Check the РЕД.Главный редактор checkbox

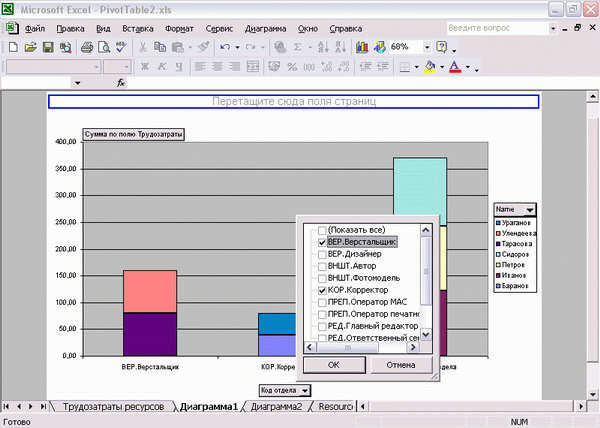(x=322, y=327)
